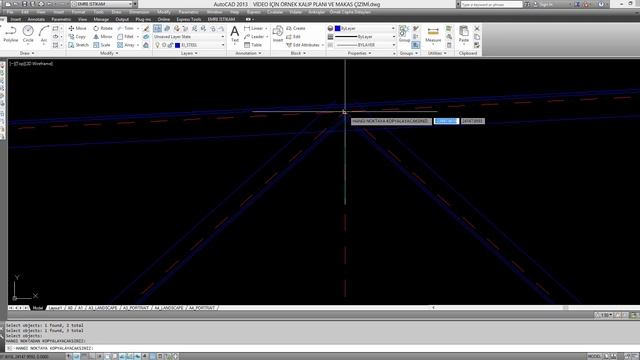
Task: Activate the Scale command
Action: click(x=102, y=45)
